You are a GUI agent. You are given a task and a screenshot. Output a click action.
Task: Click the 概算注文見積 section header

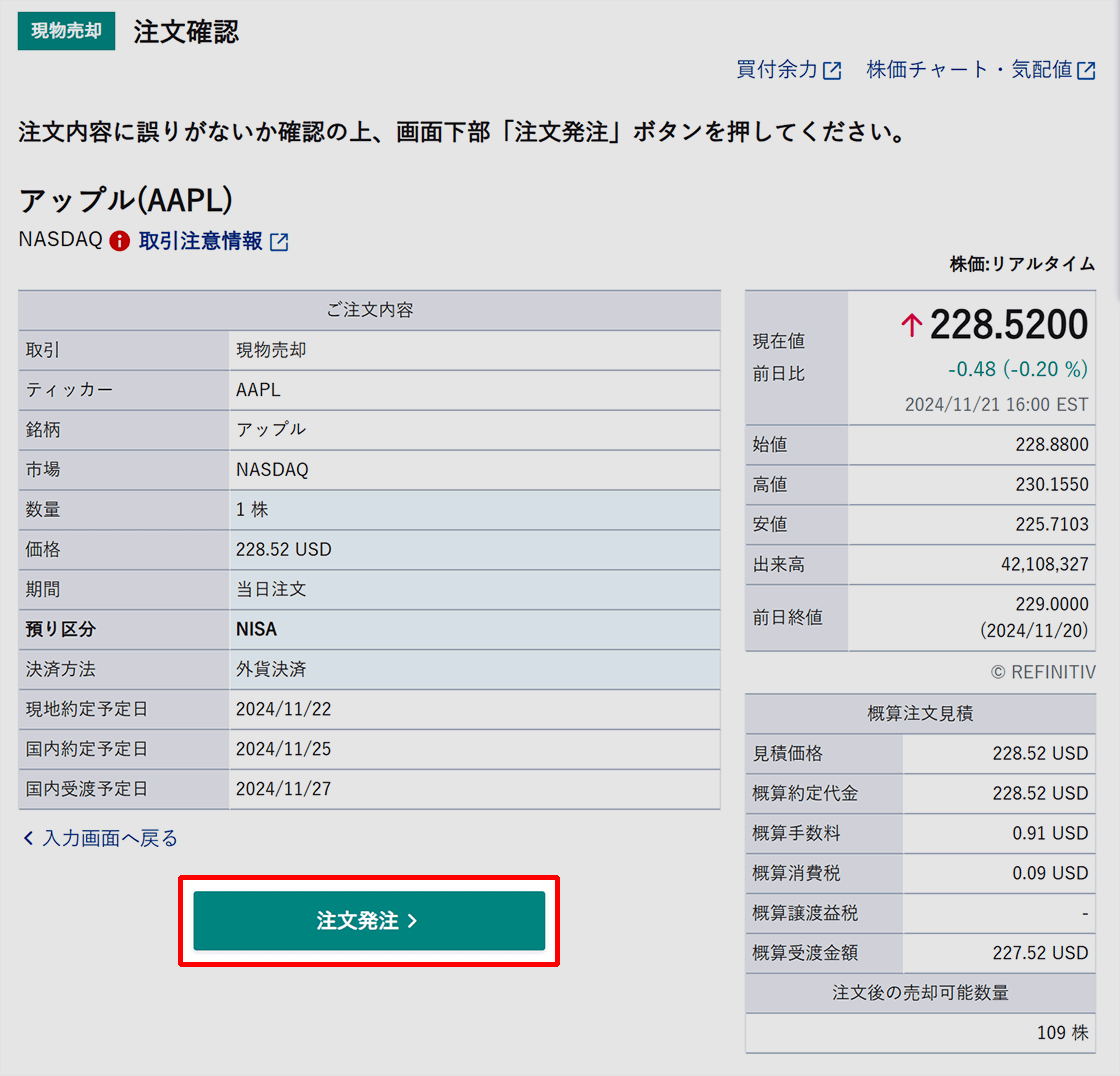coord(920,714)
